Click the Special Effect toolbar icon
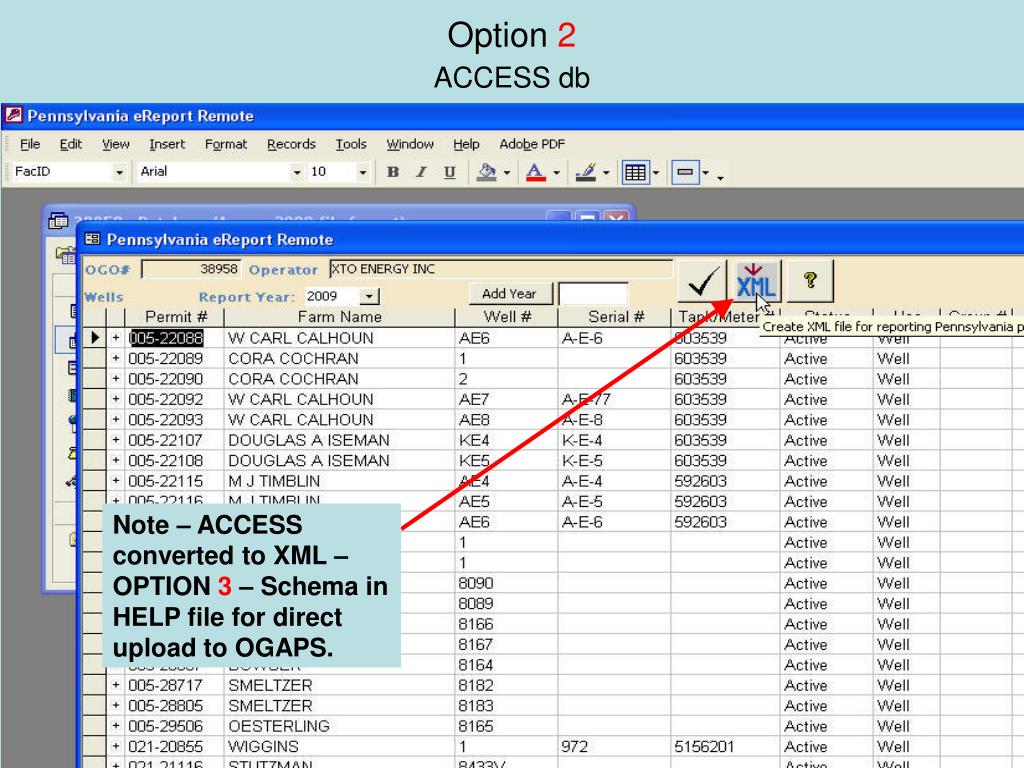This screenshot has height=768, width=1024. click(685, 172)
